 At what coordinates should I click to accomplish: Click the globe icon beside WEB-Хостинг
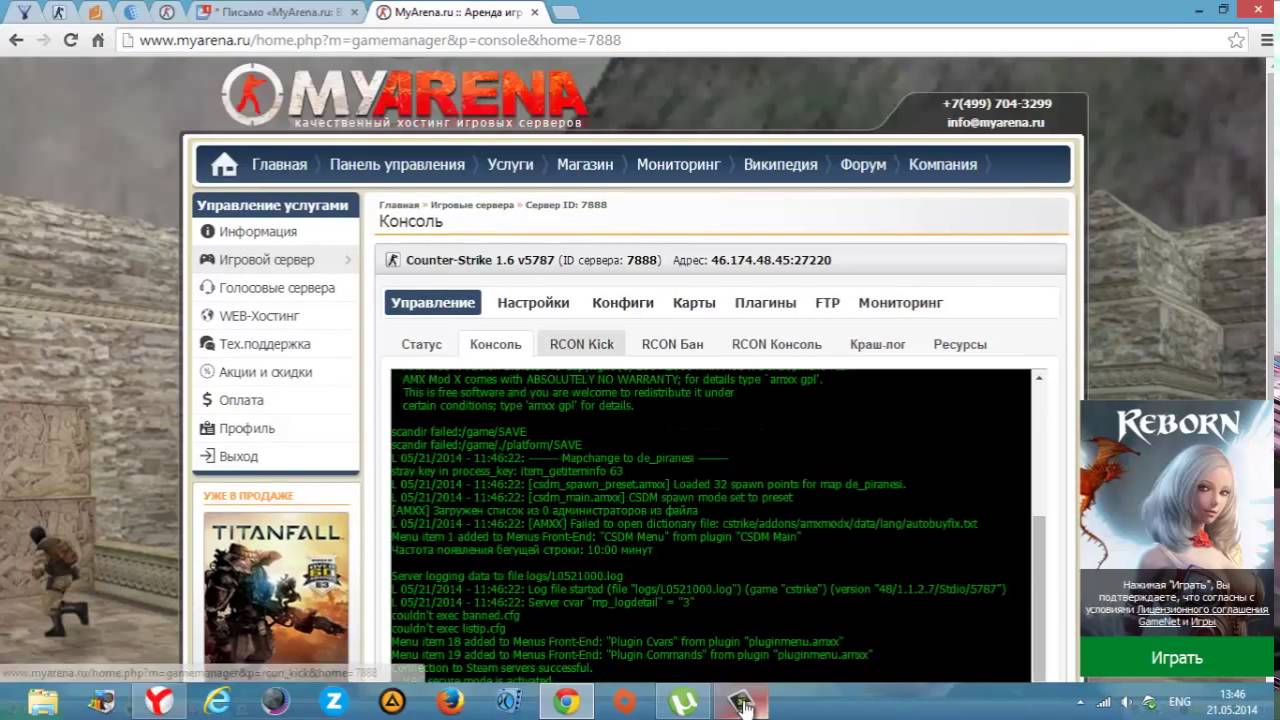coord(207,315)
